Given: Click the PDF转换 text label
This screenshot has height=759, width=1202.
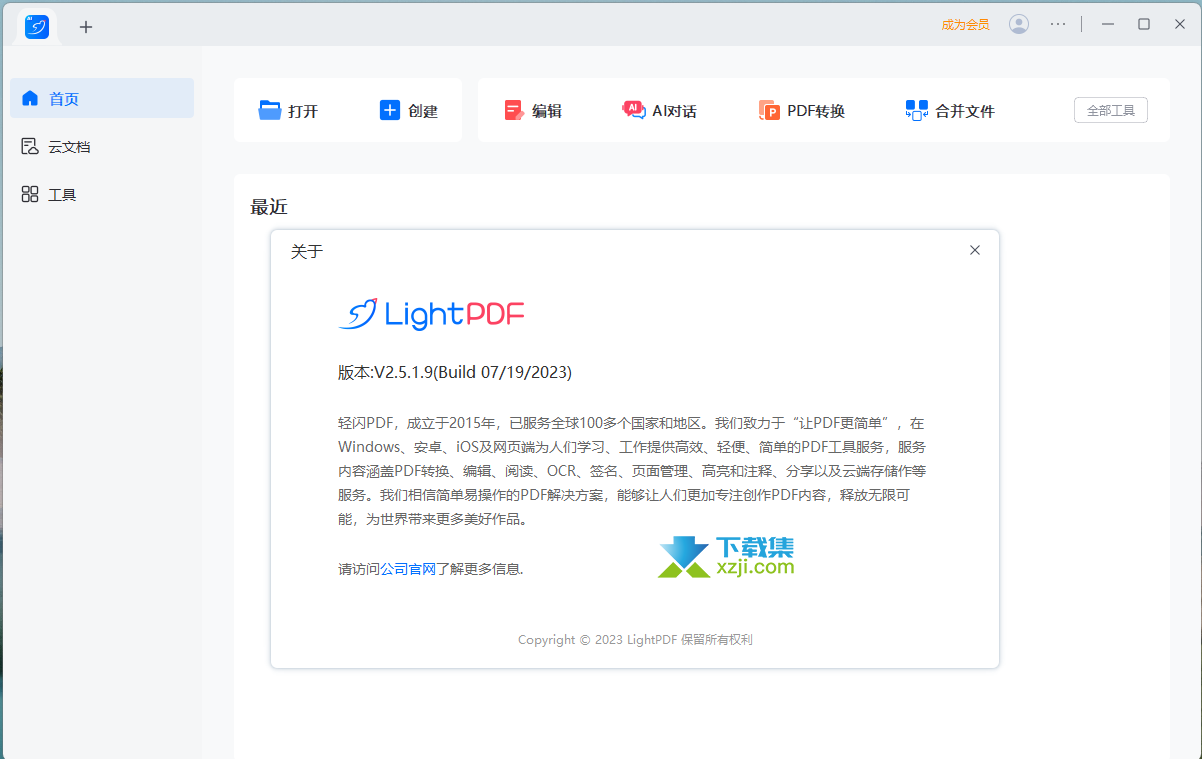Looking at the screenshot, I should pyautogui.click(x=816, y=111).
